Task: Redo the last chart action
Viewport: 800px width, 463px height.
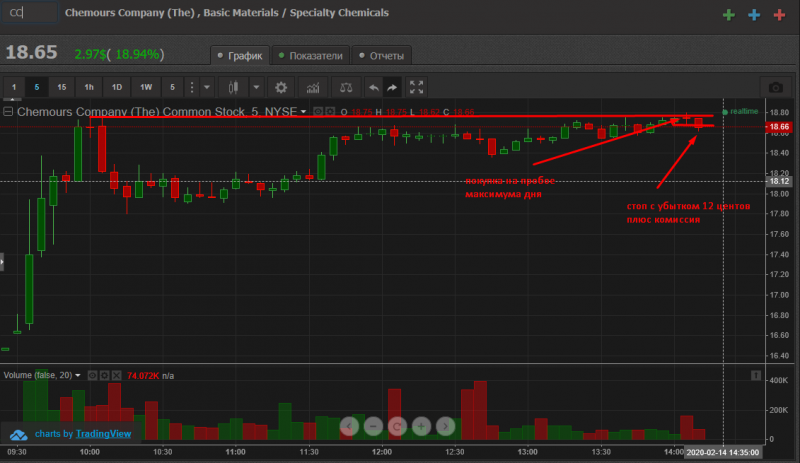Action: tap(392, 87)
